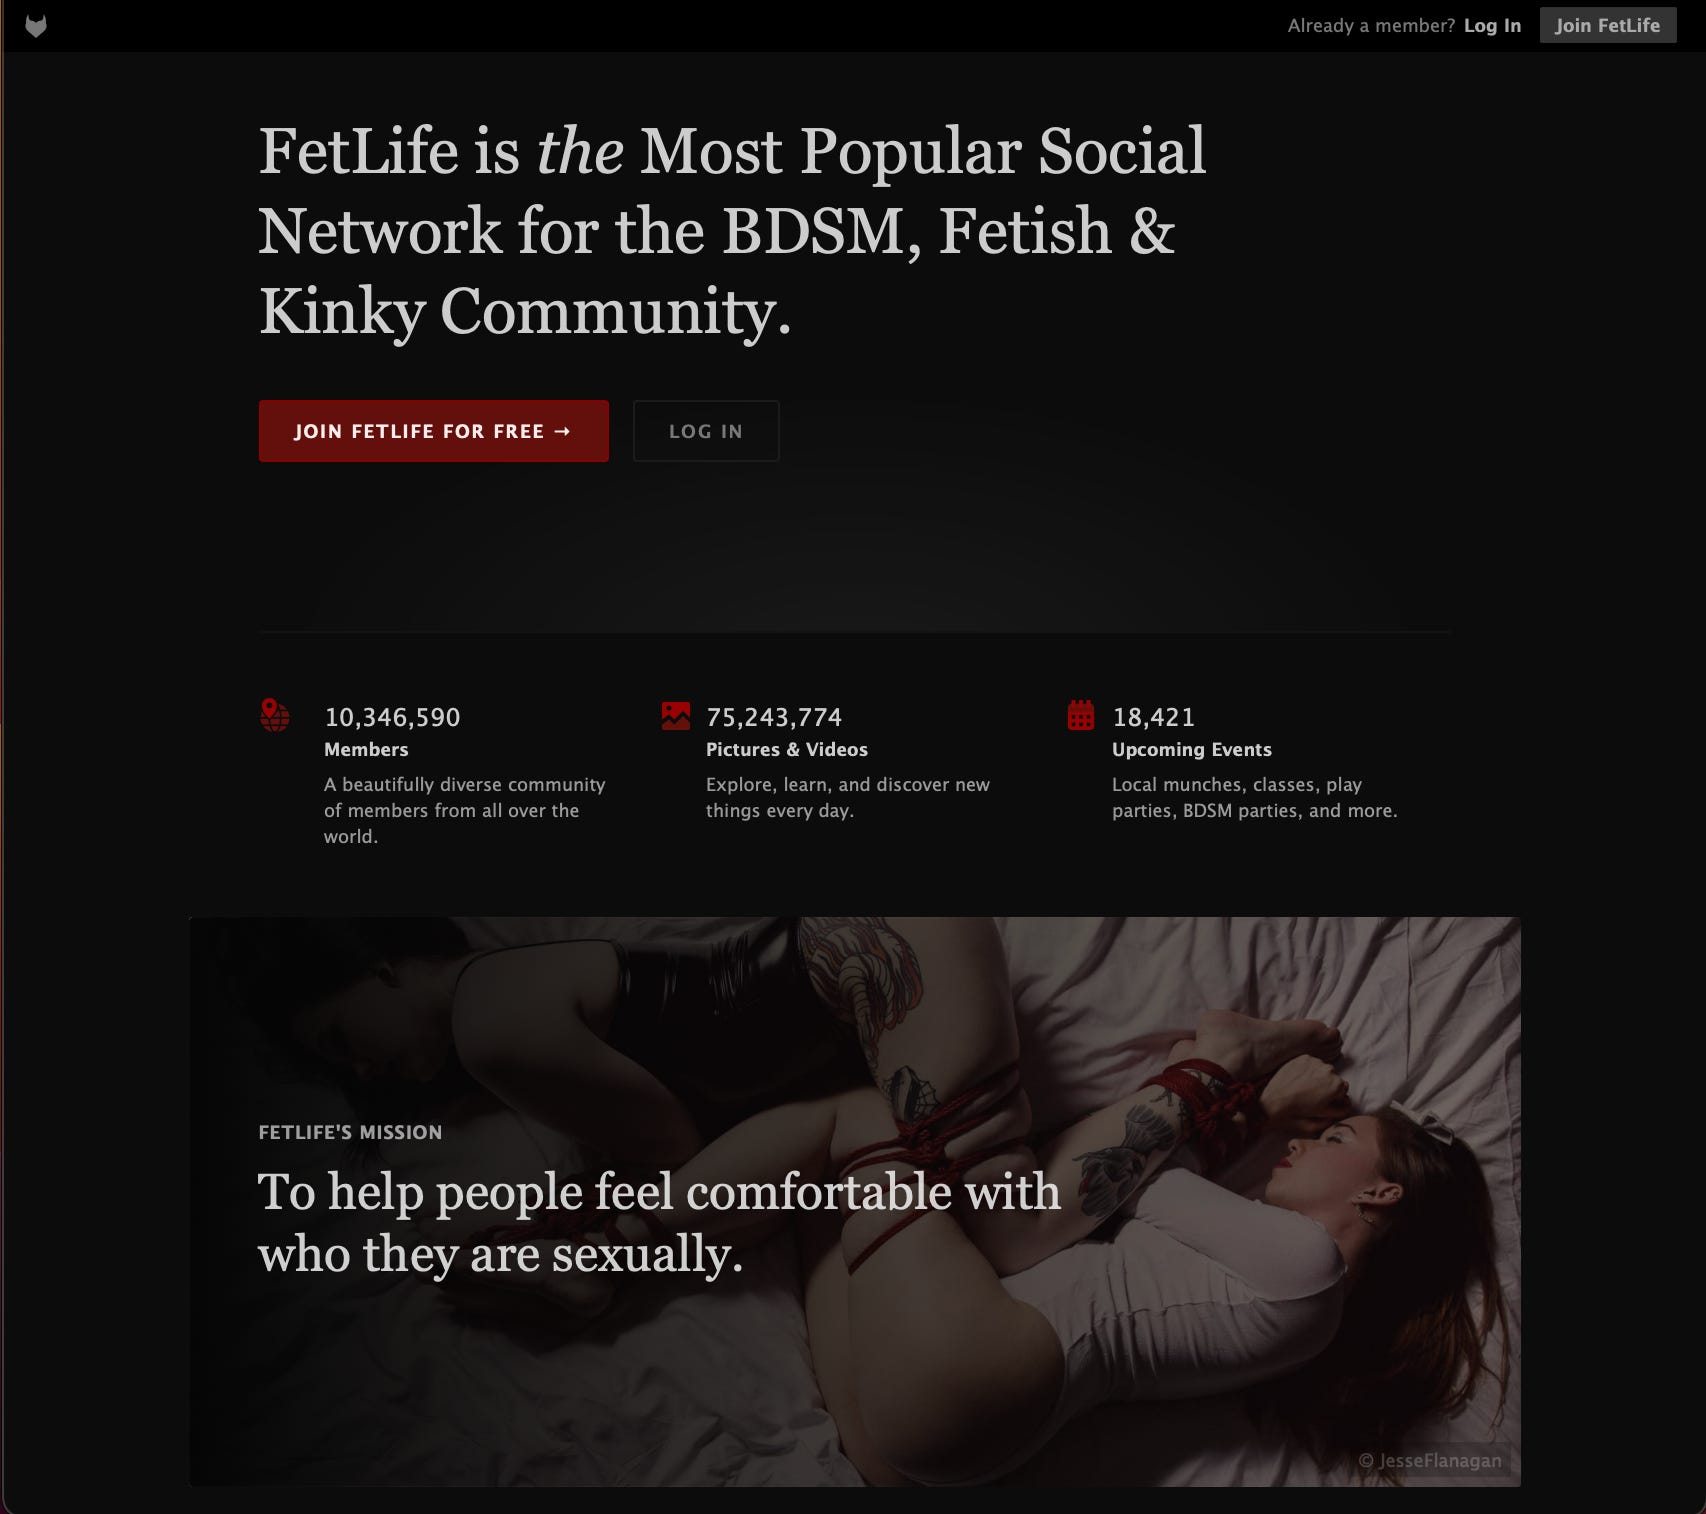
Task: Click the Join FetLife header button
Action: [1608, 25]
